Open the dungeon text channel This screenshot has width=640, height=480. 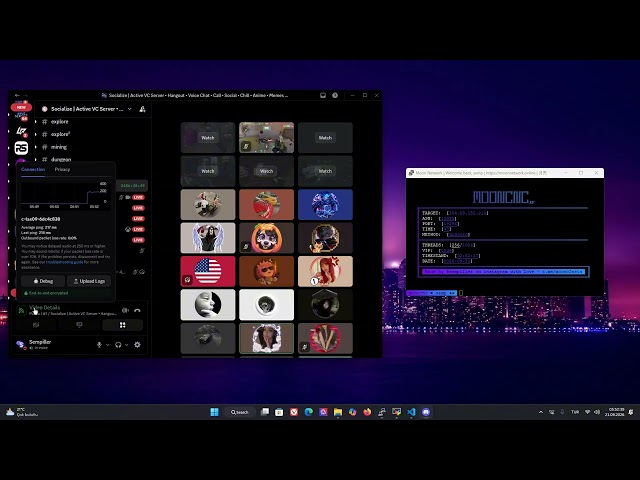point(61,159)
